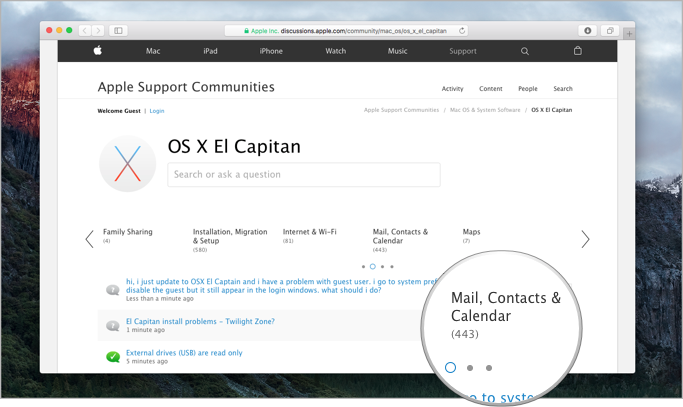Screen dimensions: 683x407
Task: Show next categories with right chevron
Action: point(585,239)
